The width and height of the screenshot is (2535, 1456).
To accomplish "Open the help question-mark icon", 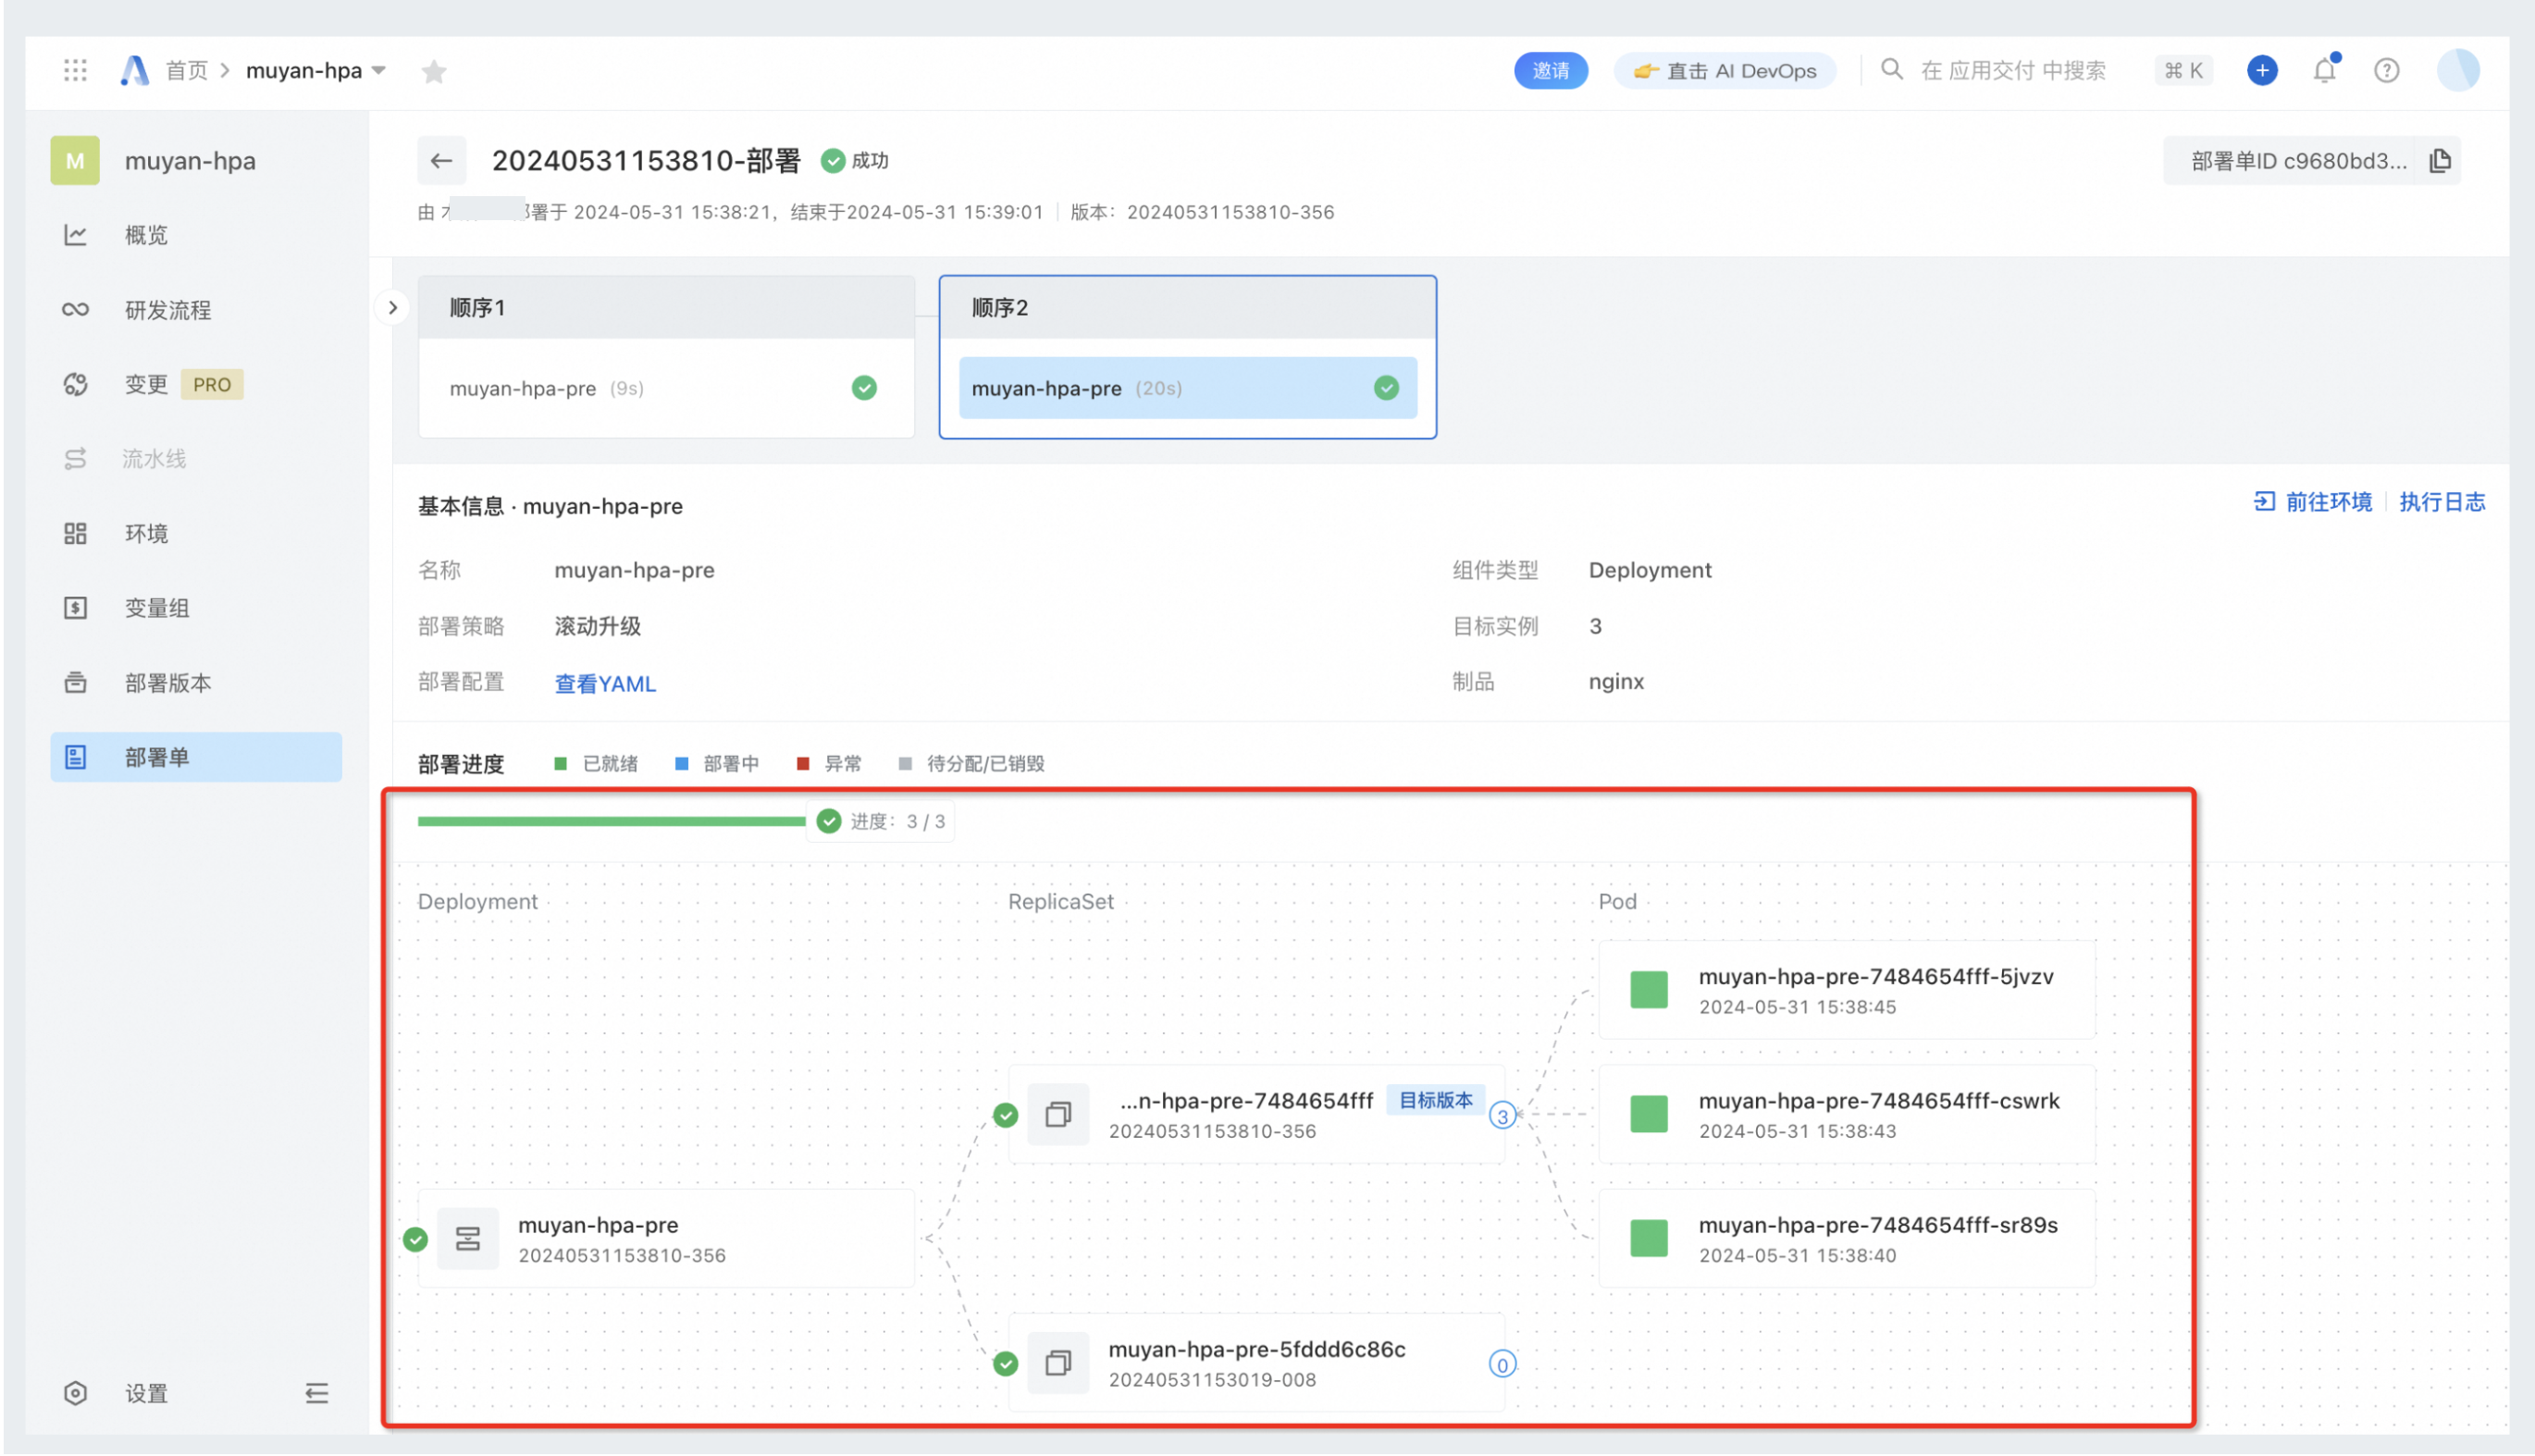I will click(2386, 70).
